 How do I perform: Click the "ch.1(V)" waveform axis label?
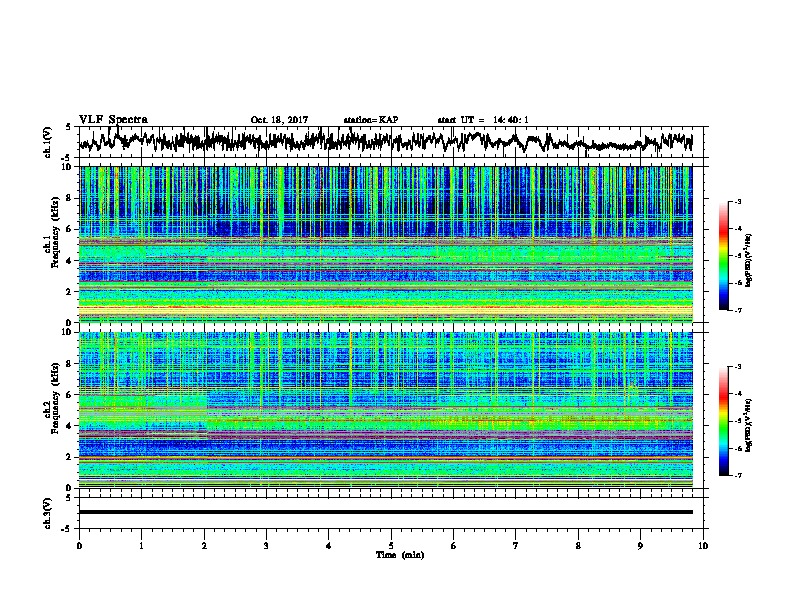tap(47, 142)
